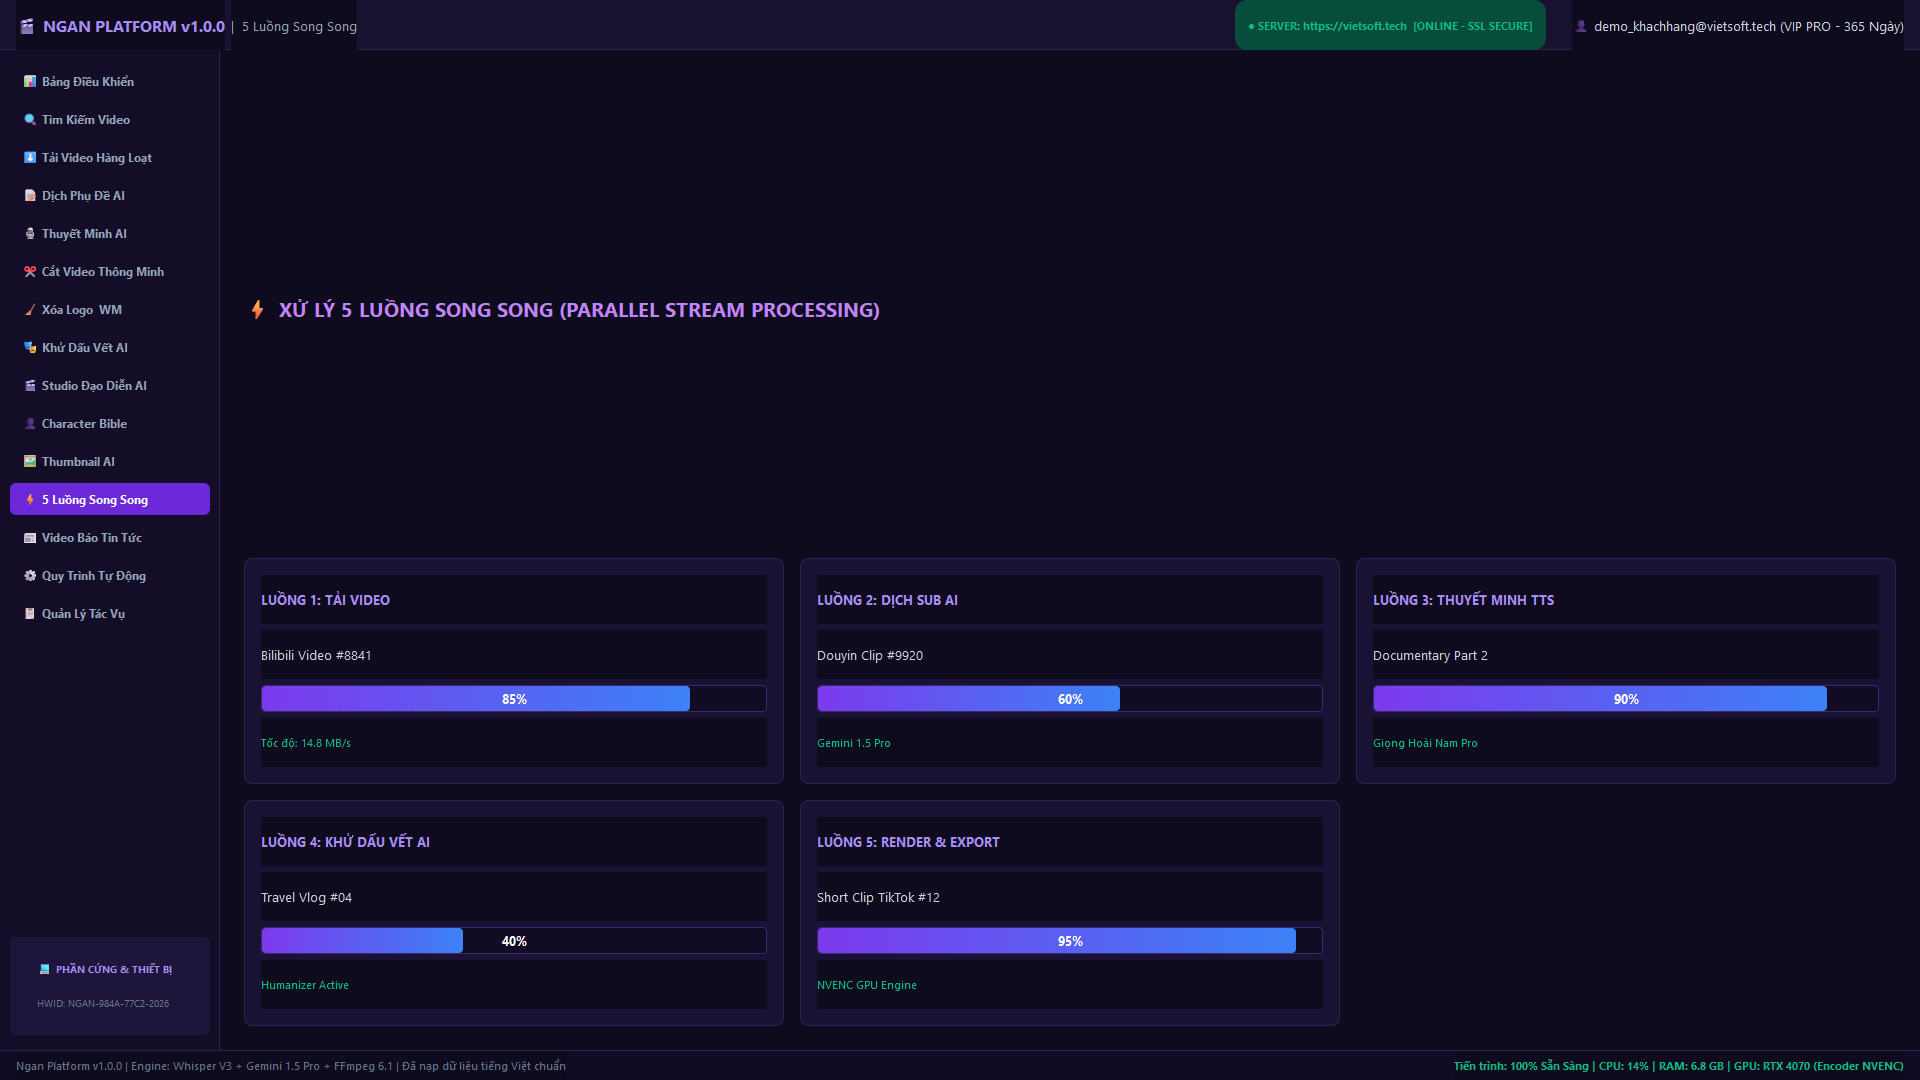This screenshot has width=1920, height=1080.
Task: Click the Luồng 5 95% progress bar
Action: (1070, 941)
